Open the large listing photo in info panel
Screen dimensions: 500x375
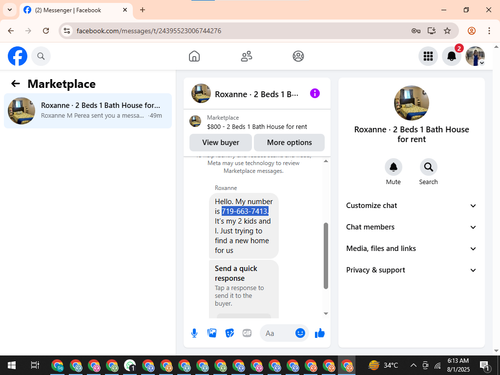point(411,103)
